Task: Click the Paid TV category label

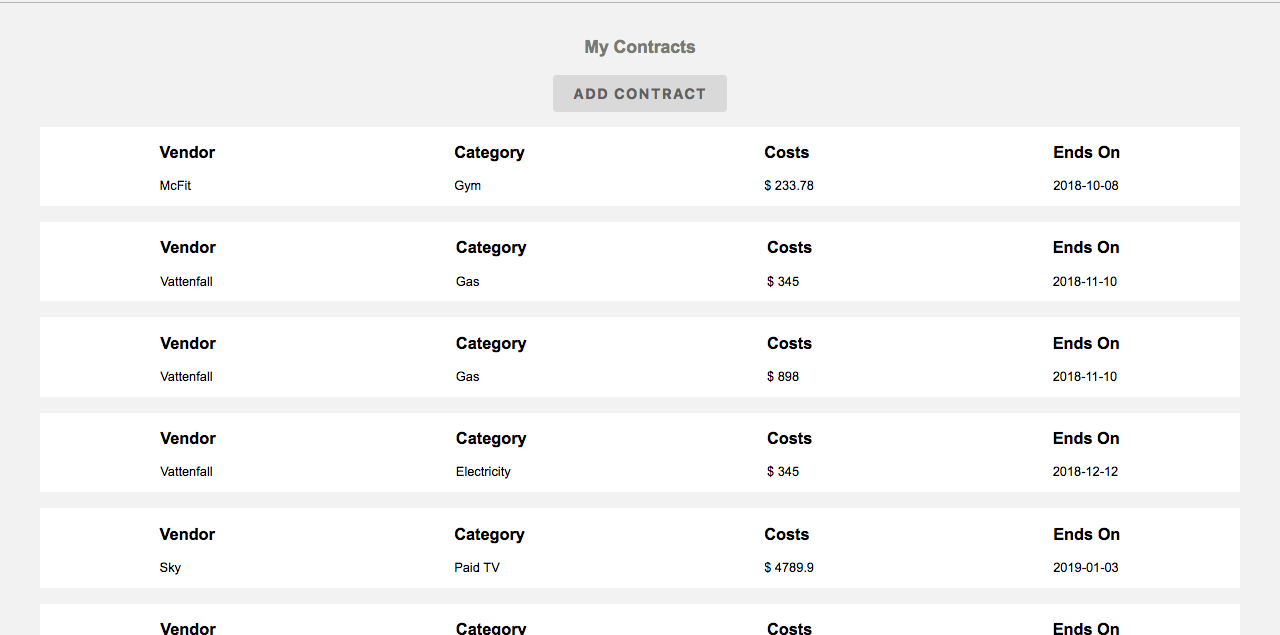Action: 477,567
